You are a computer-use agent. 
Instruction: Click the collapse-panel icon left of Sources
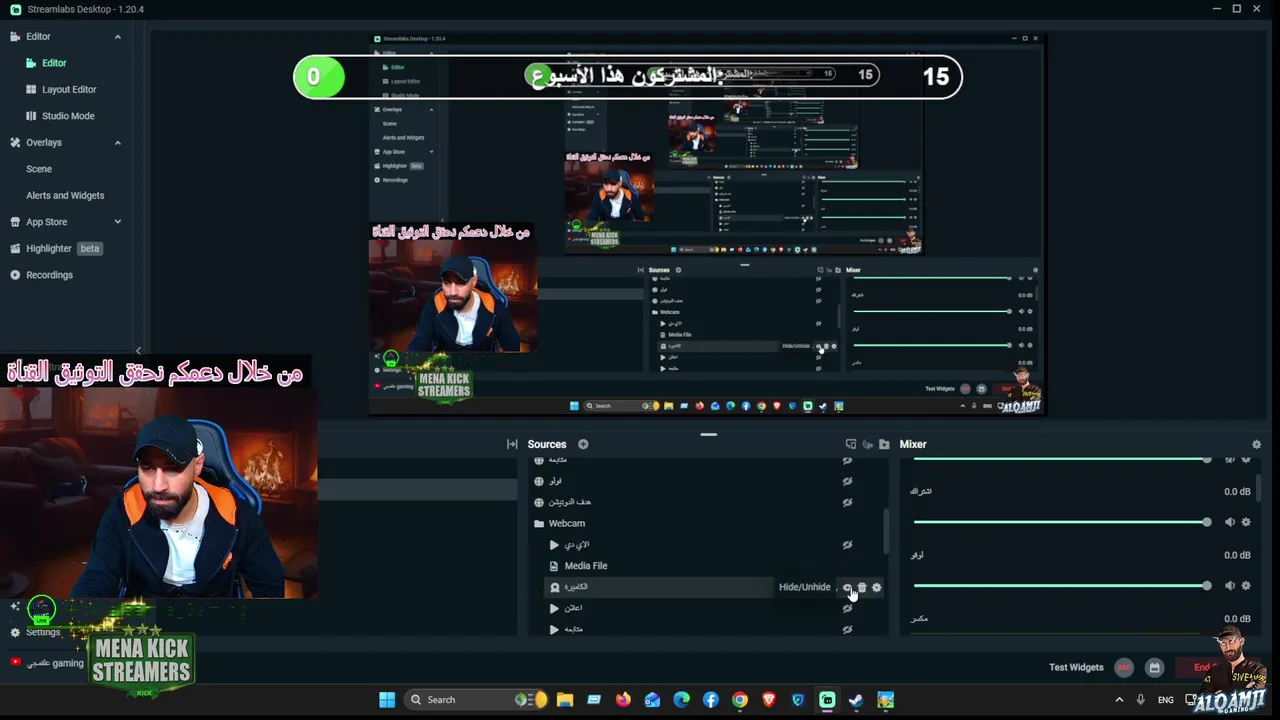512,444
